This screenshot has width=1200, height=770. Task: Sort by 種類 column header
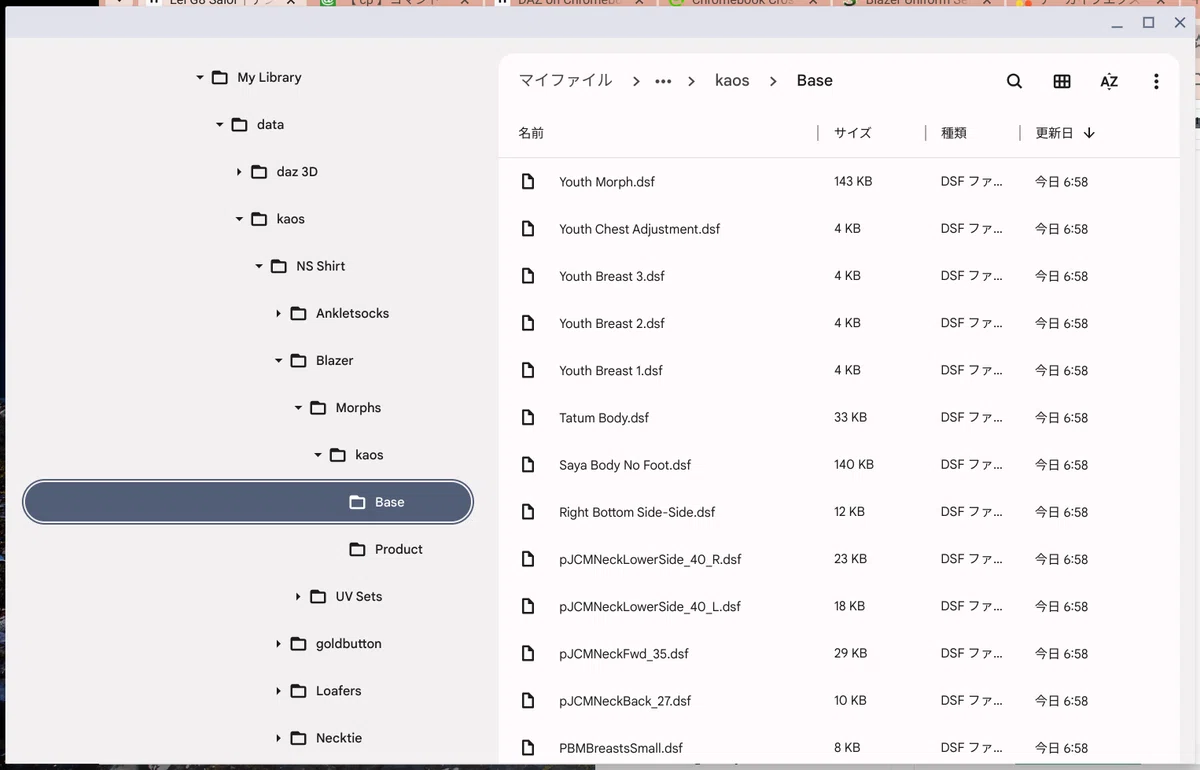click(954, 133)
